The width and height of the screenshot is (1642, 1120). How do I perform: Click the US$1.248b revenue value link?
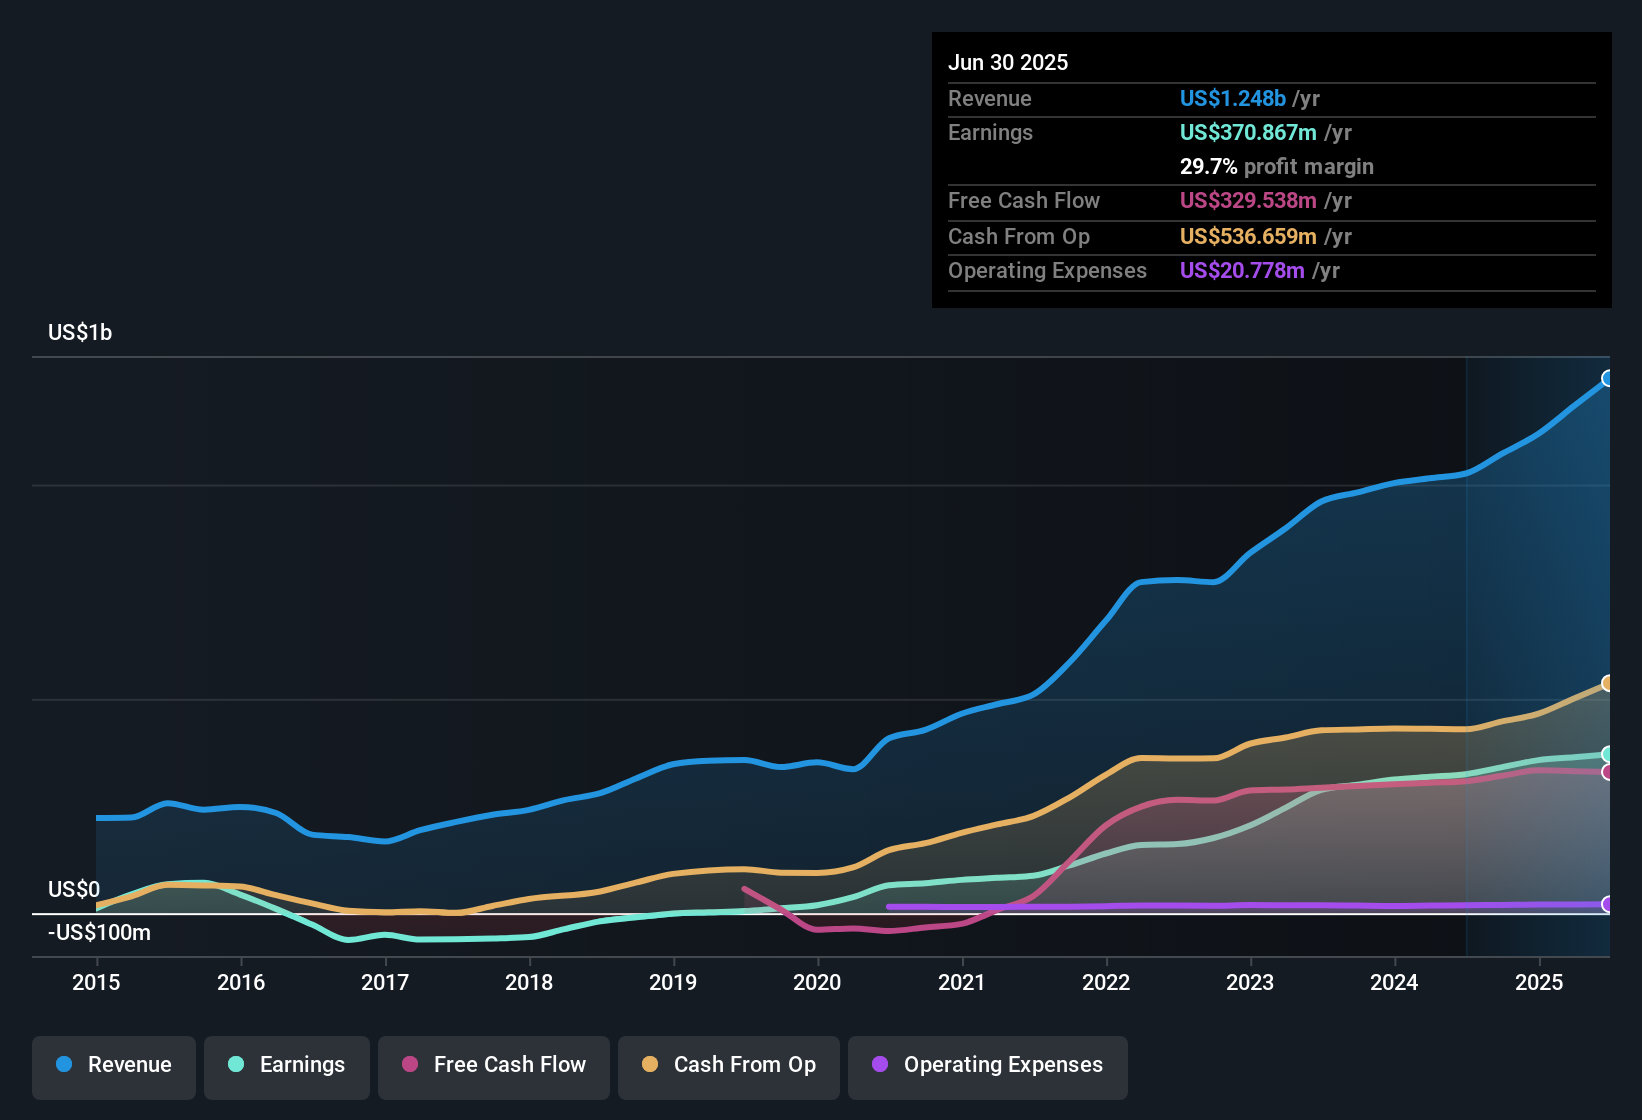pos(1232,98)
